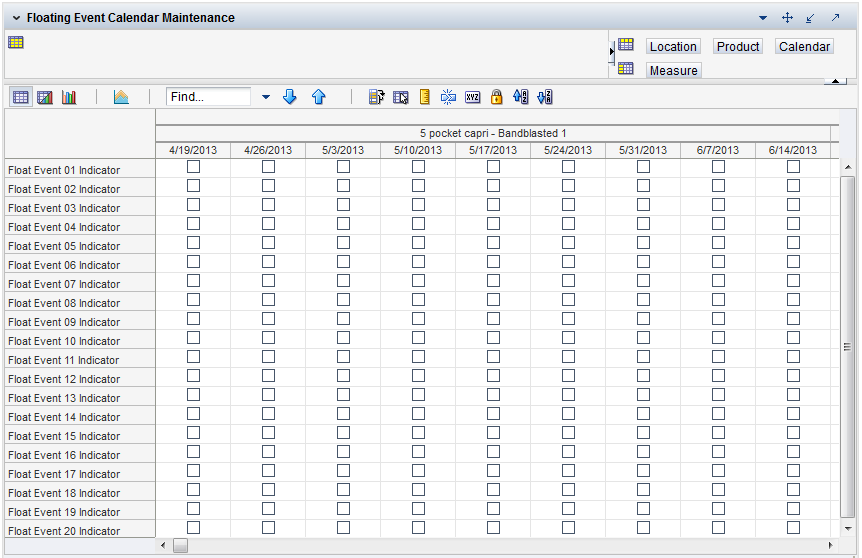Image resolution: width=862 pixels, height=558 pixels.
Task: Select the Float Event 17 Indicator row header
Action: [80, 474]
